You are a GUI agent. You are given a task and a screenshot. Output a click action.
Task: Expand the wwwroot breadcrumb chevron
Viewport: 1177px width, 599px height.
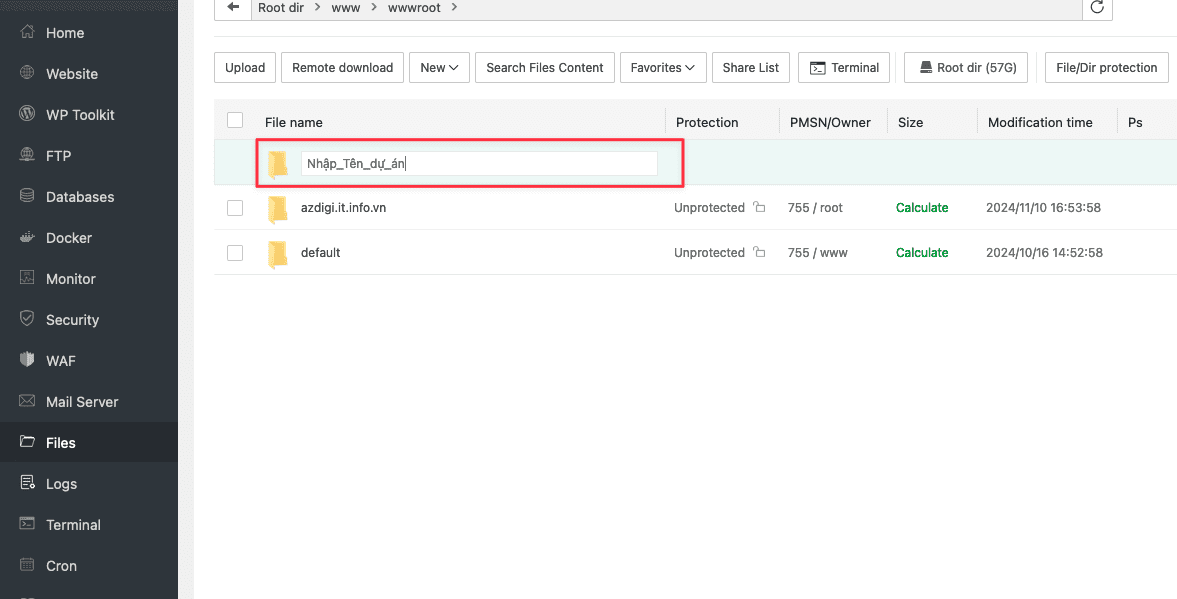pos(453,8)
